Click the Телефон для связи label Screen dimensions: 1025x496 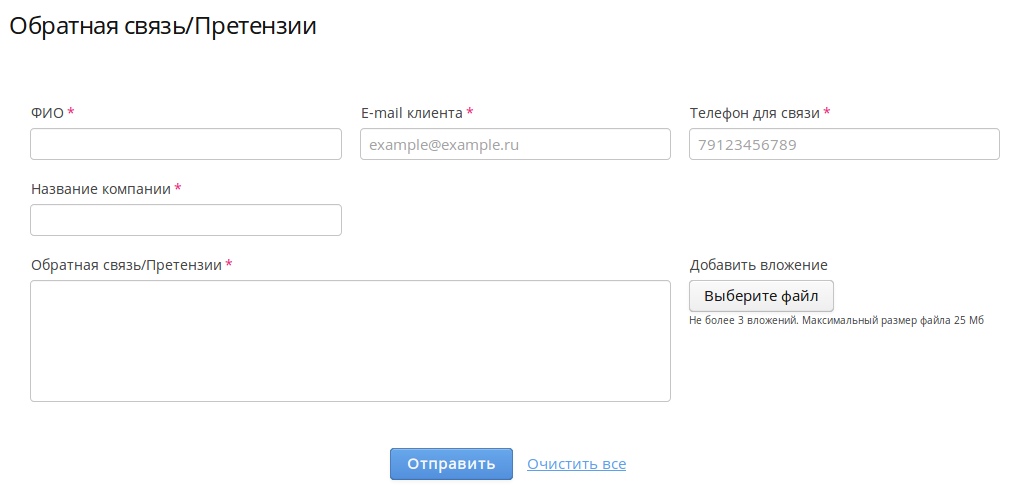[x=754, y=113]
